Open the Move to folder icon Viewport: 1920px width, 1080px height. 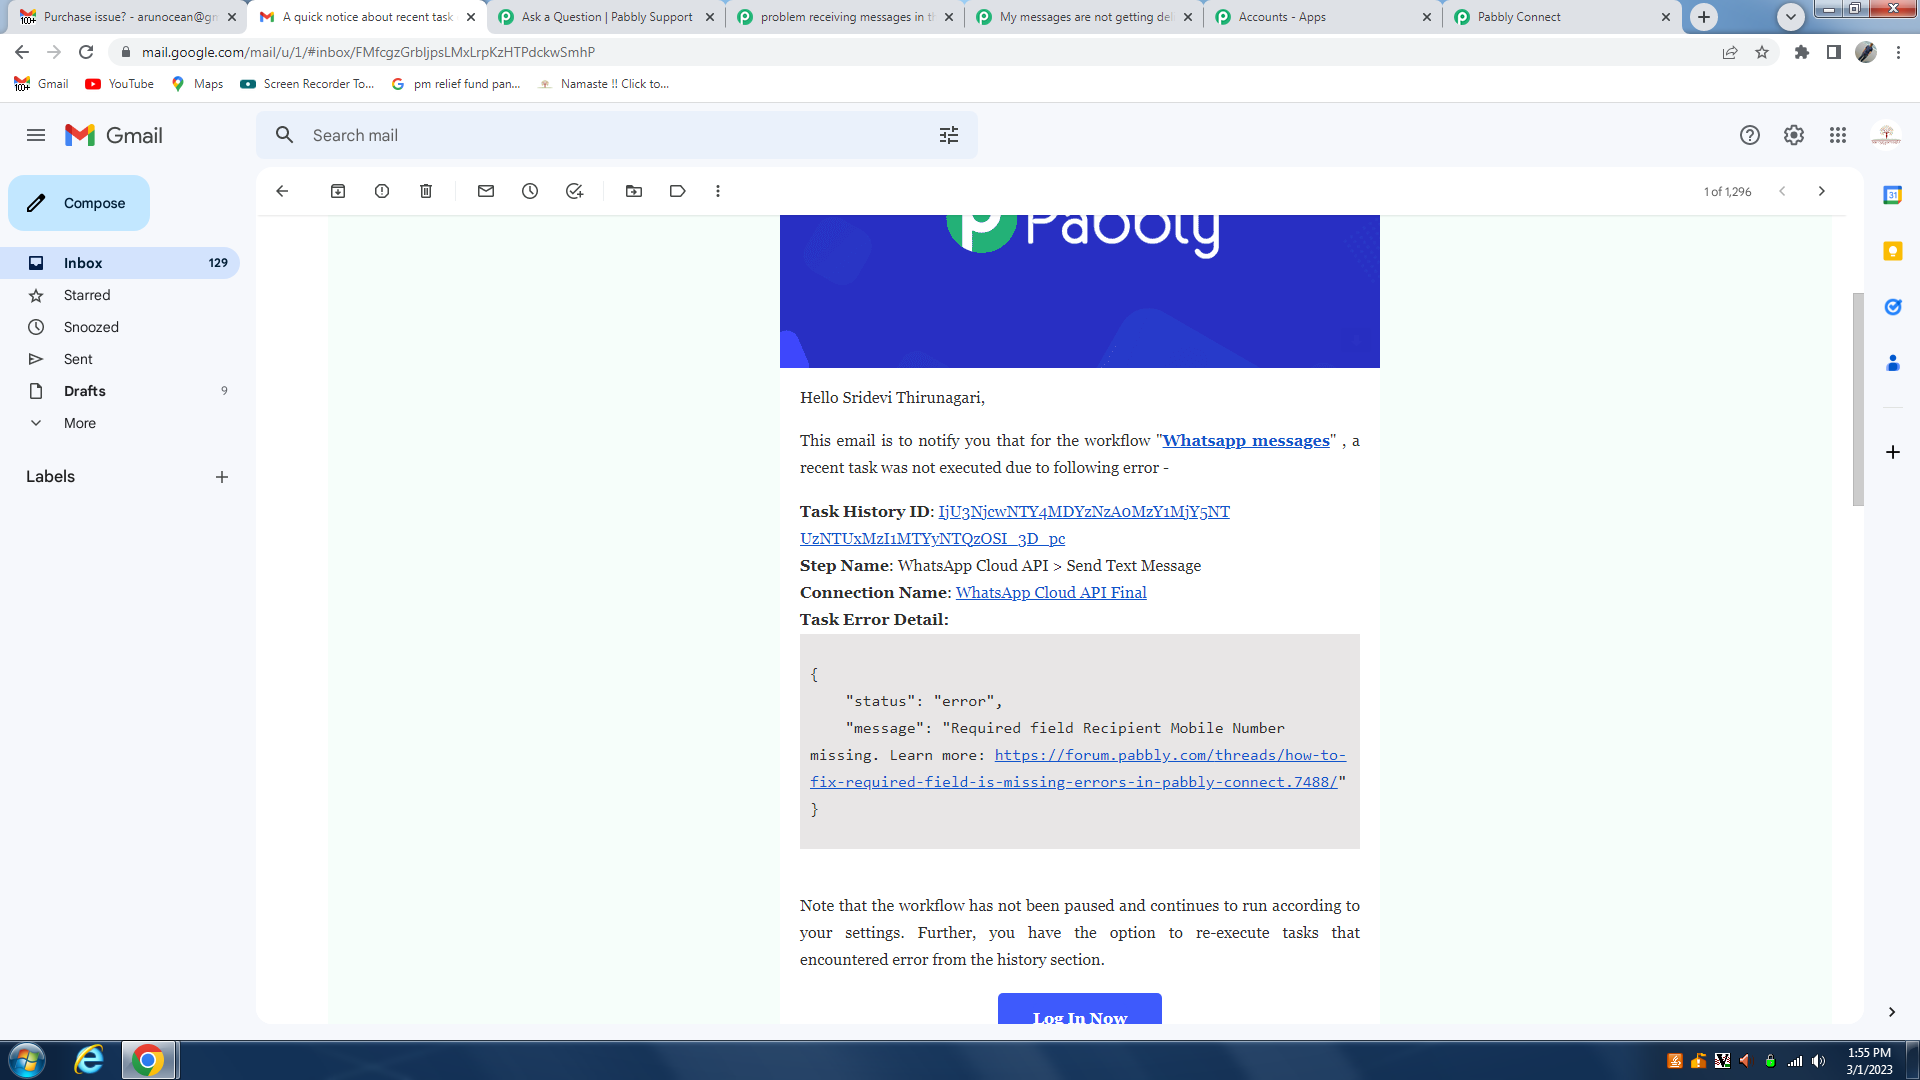pyautogui.click(x=634, y=191)
